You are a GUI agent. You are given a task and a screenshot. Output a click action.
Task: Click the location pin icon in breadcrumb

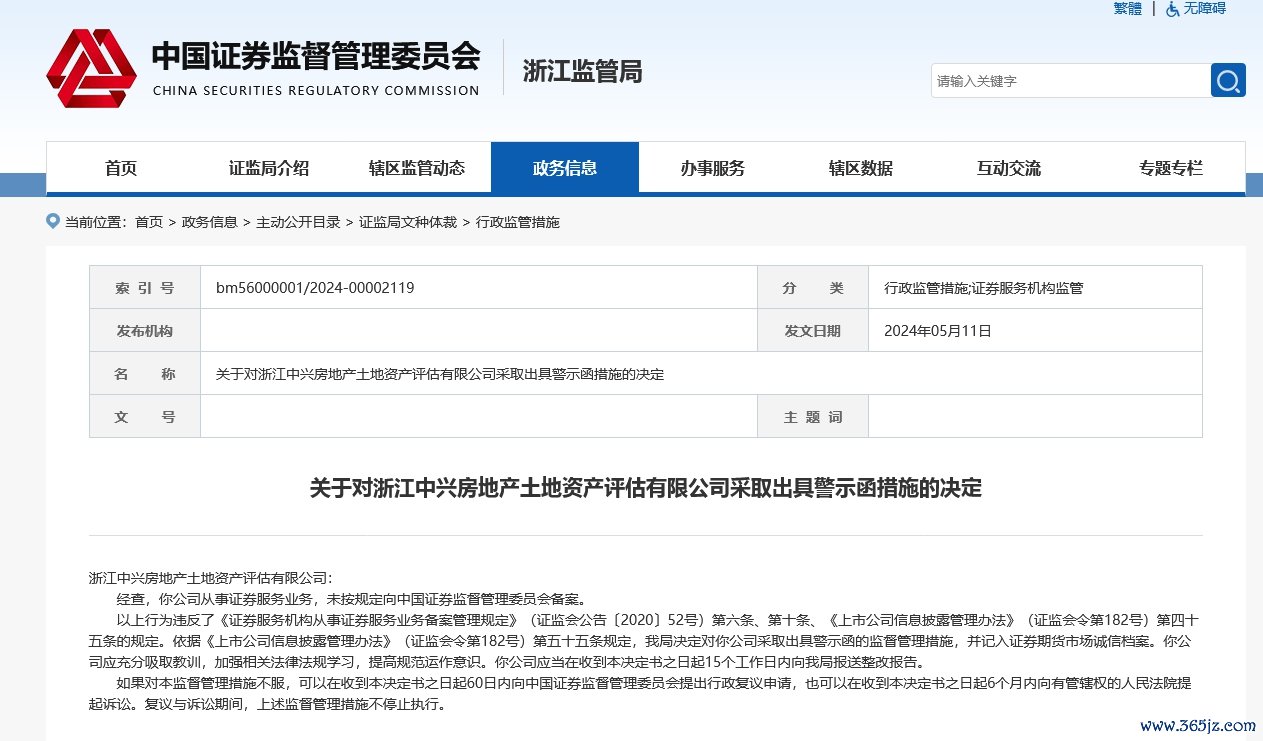pyautogui.click(x=53, y=221)
